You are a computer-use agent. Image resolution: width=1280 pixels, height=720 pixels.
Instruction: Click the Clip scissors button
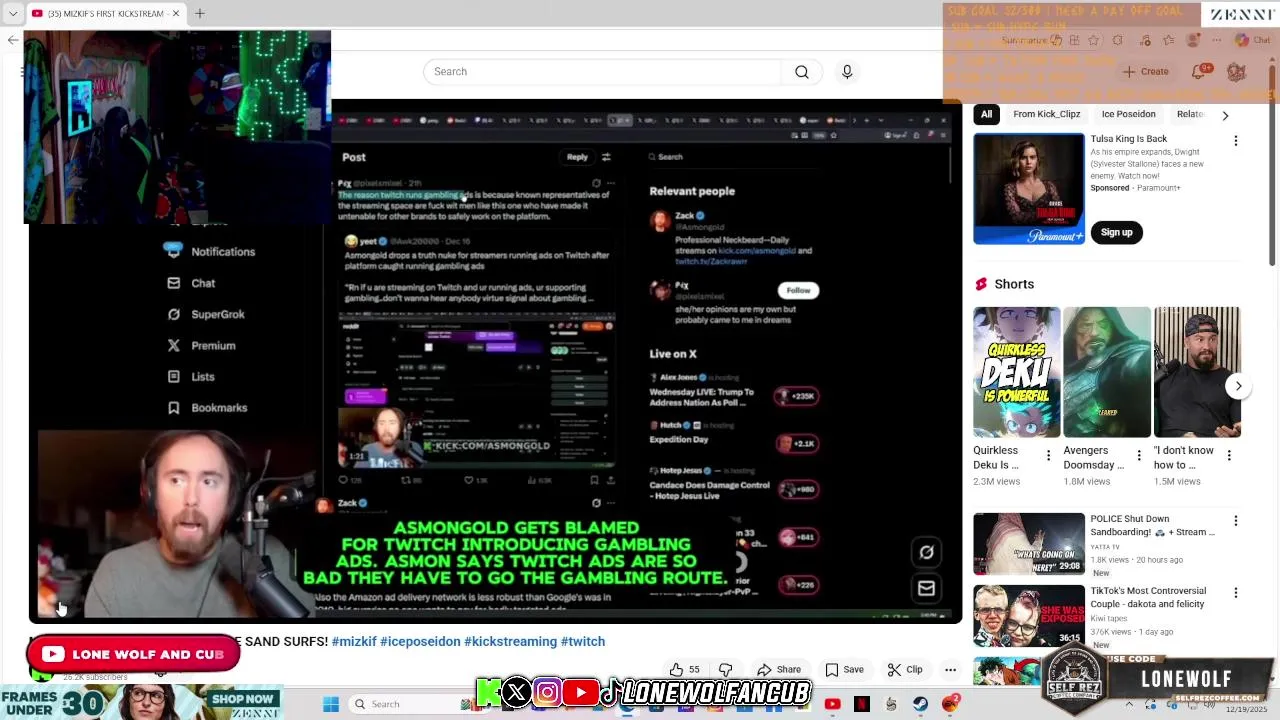tap(905, 670)
